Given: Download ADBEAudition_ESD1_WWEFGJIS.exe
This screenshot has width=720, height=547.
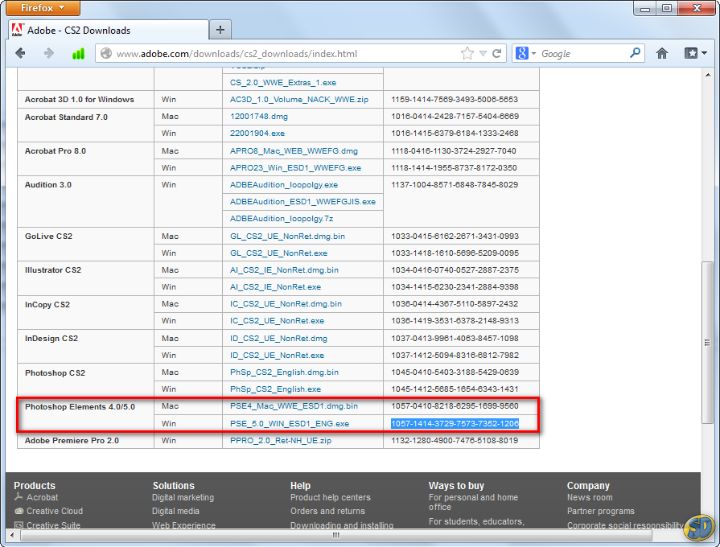Looking at the screenshot, I should 303,202.
